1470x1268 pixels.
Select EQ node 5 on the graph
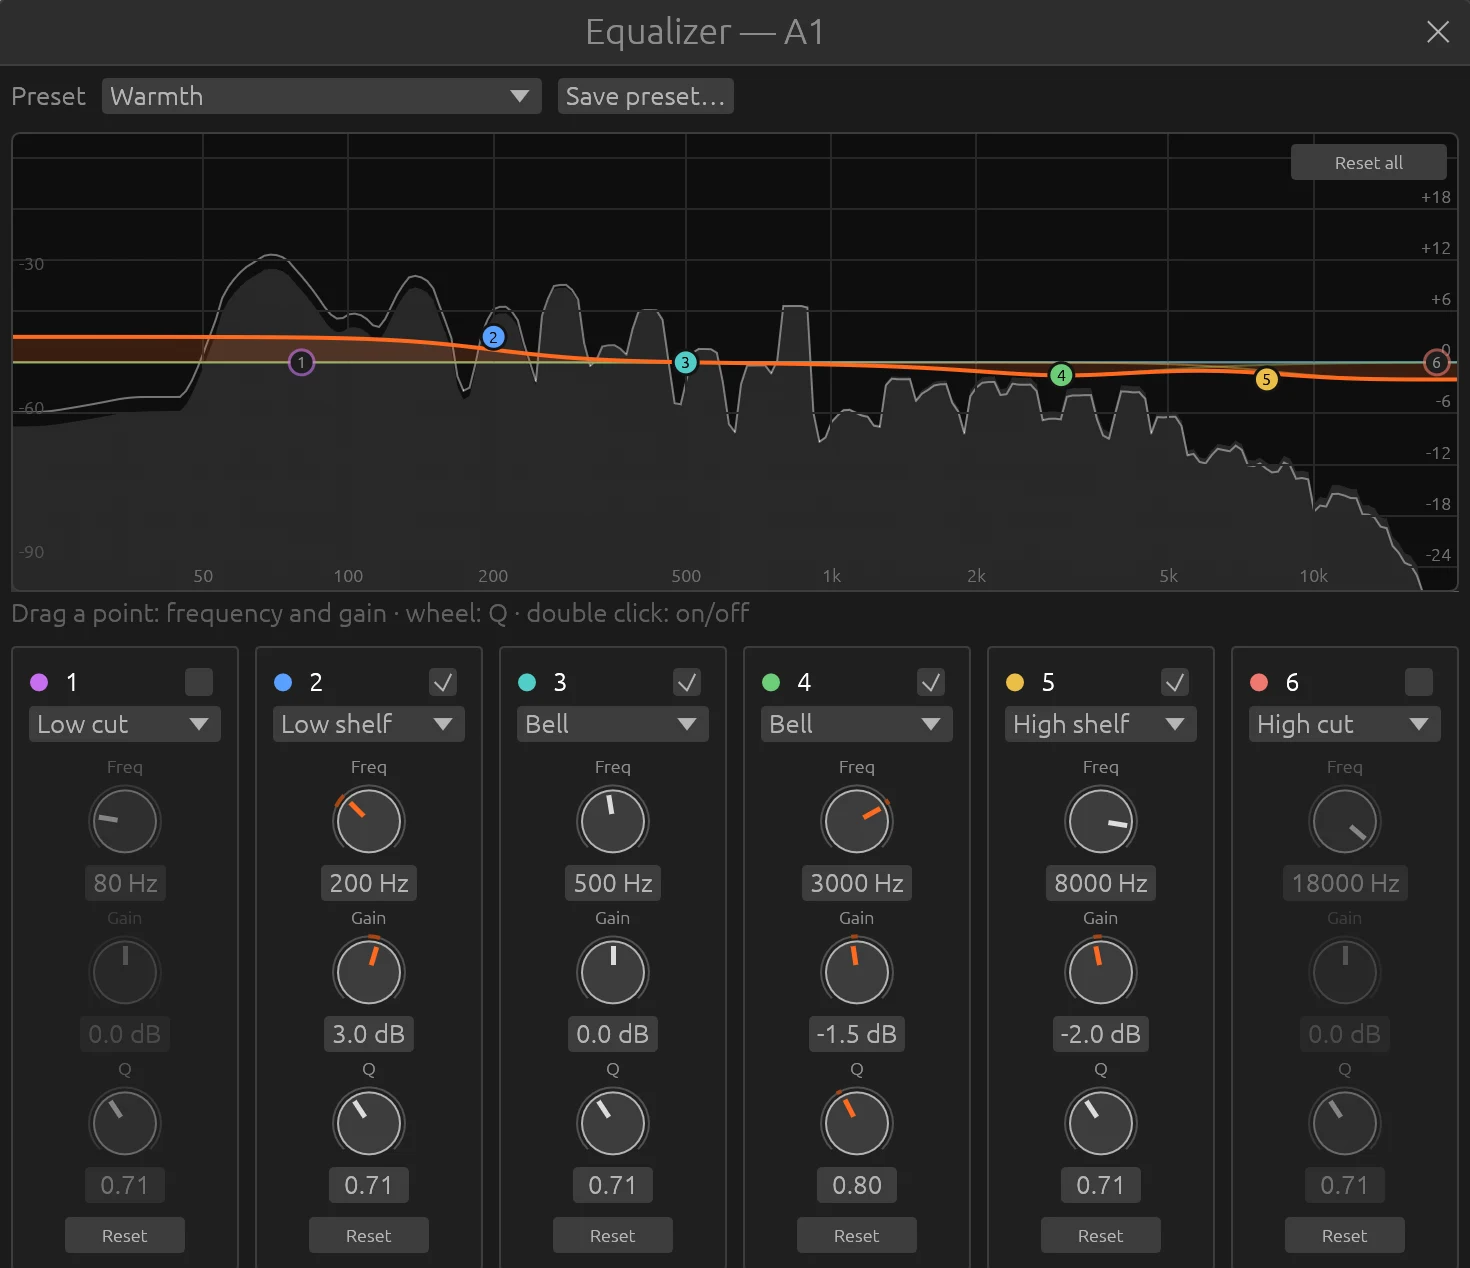point(1266,379)
